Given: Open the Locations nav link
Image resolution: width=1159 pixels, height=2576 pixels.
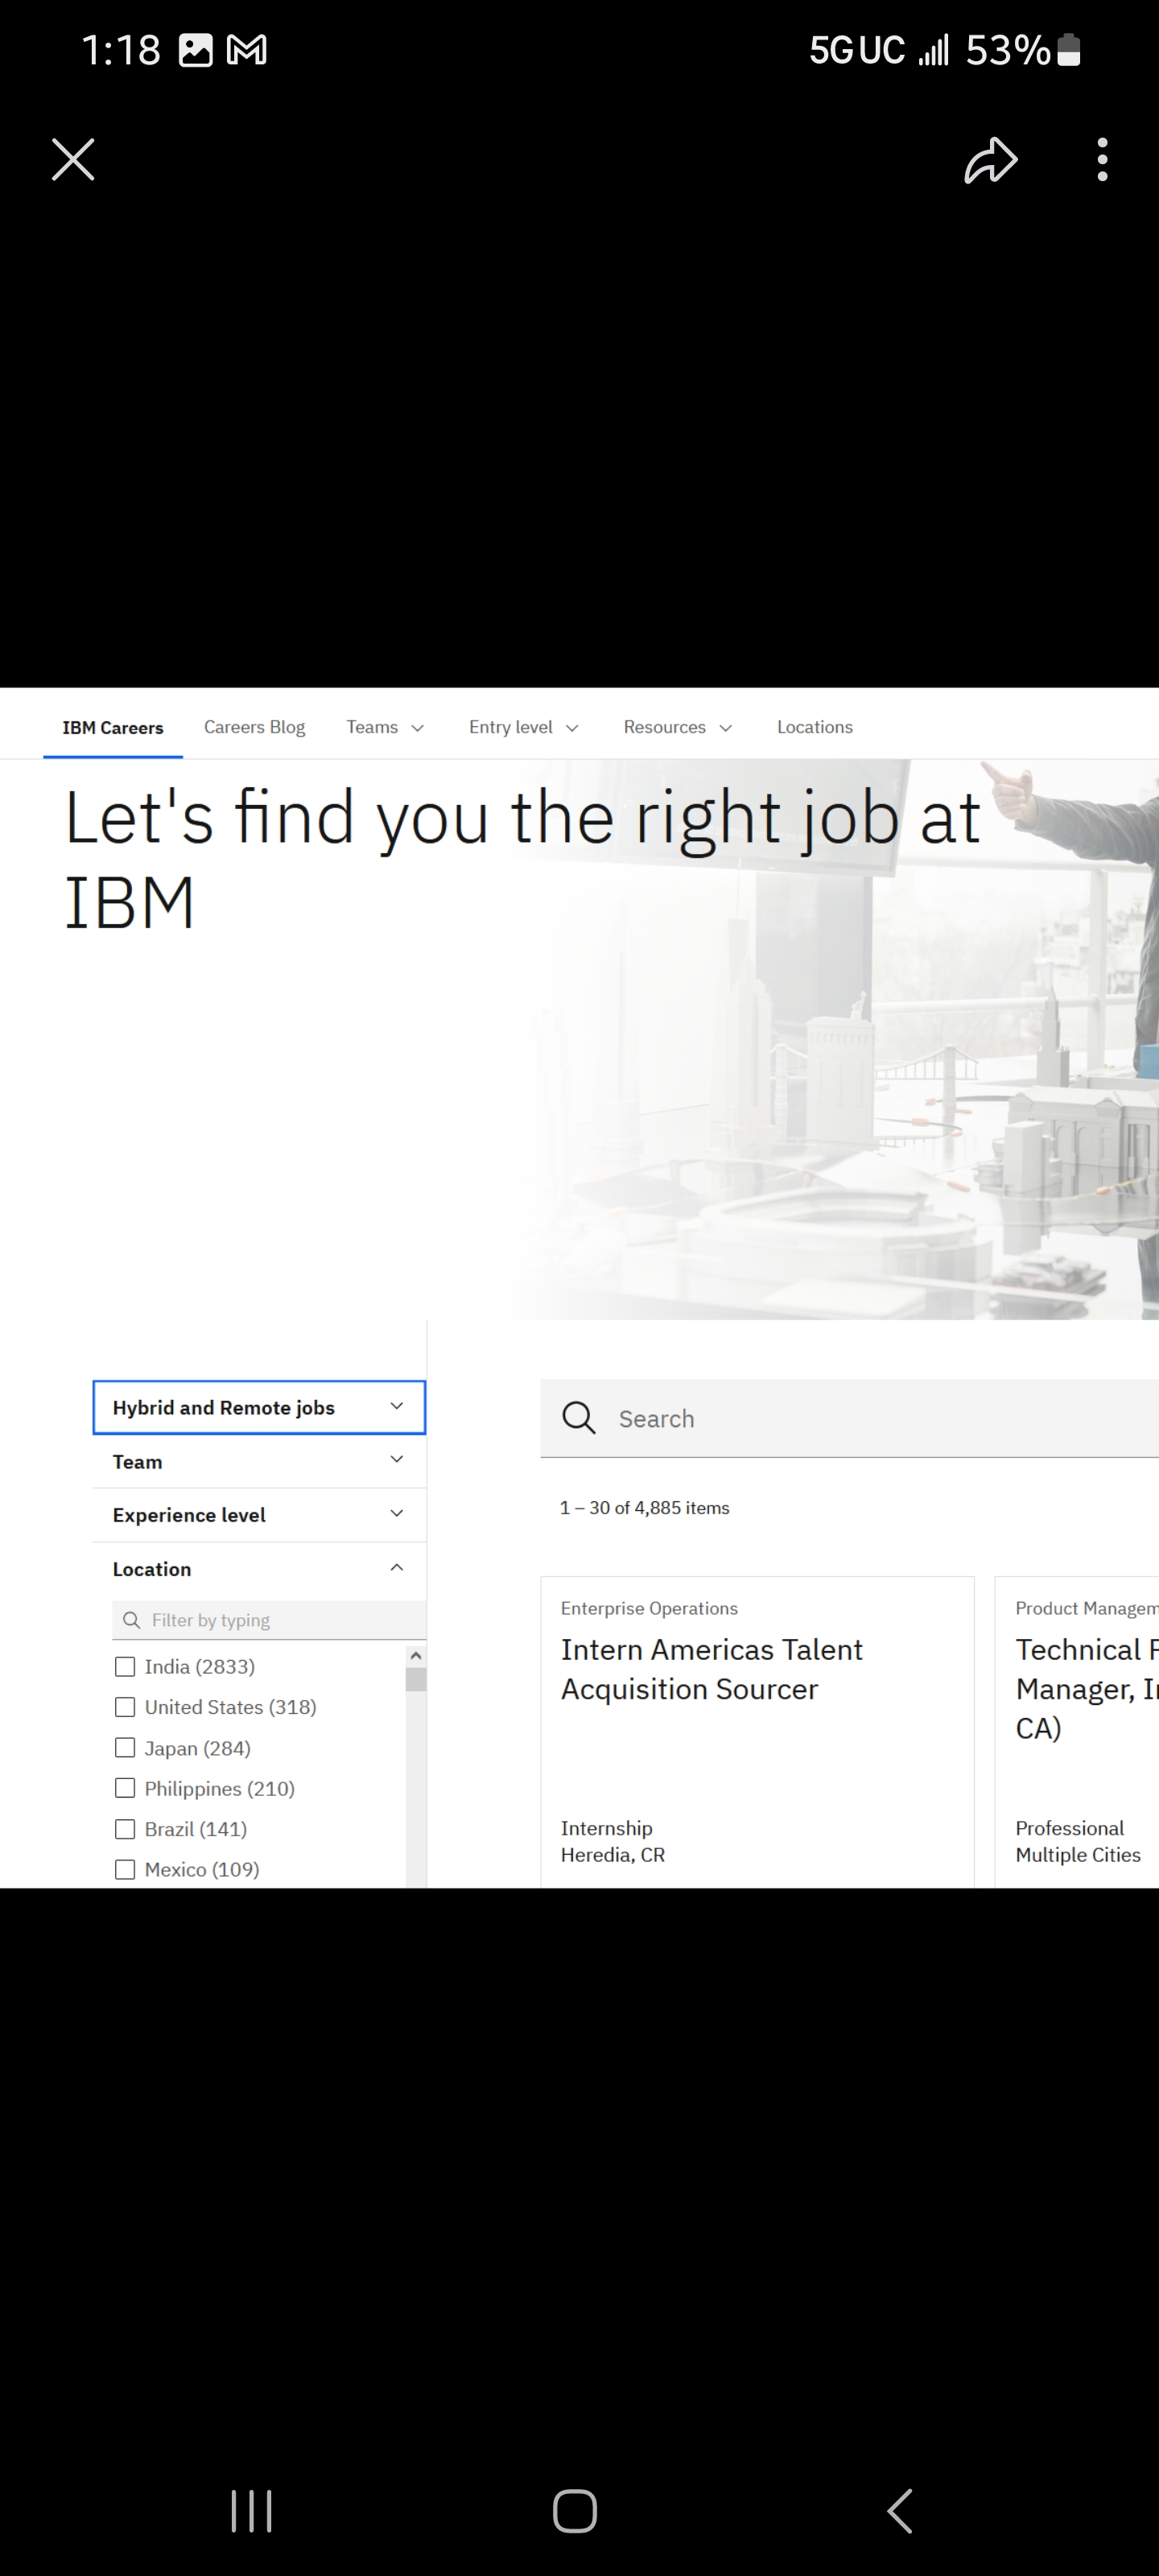Looking at the screenshot, I should [x=815, y=727].
